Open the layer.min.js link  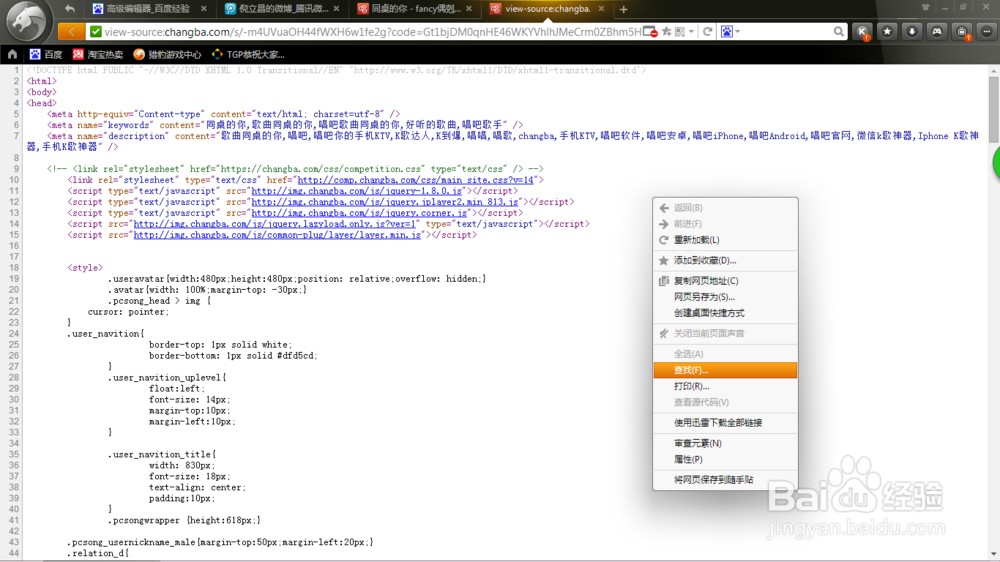tap(277, 235)
